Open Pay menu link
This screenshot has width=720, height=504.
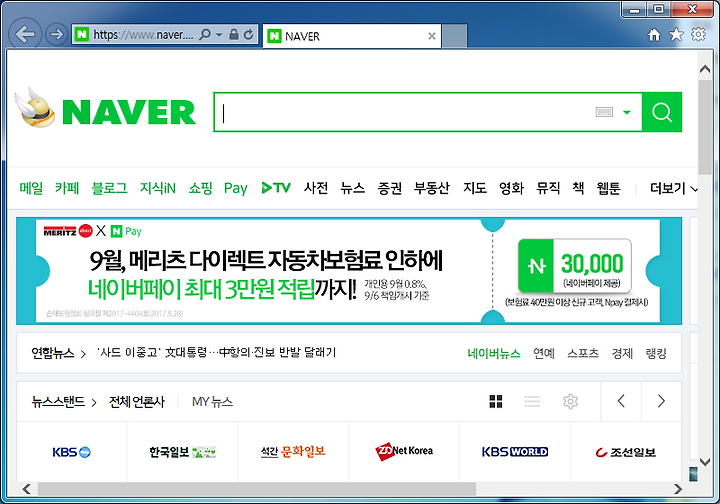(x=236, y=188)
